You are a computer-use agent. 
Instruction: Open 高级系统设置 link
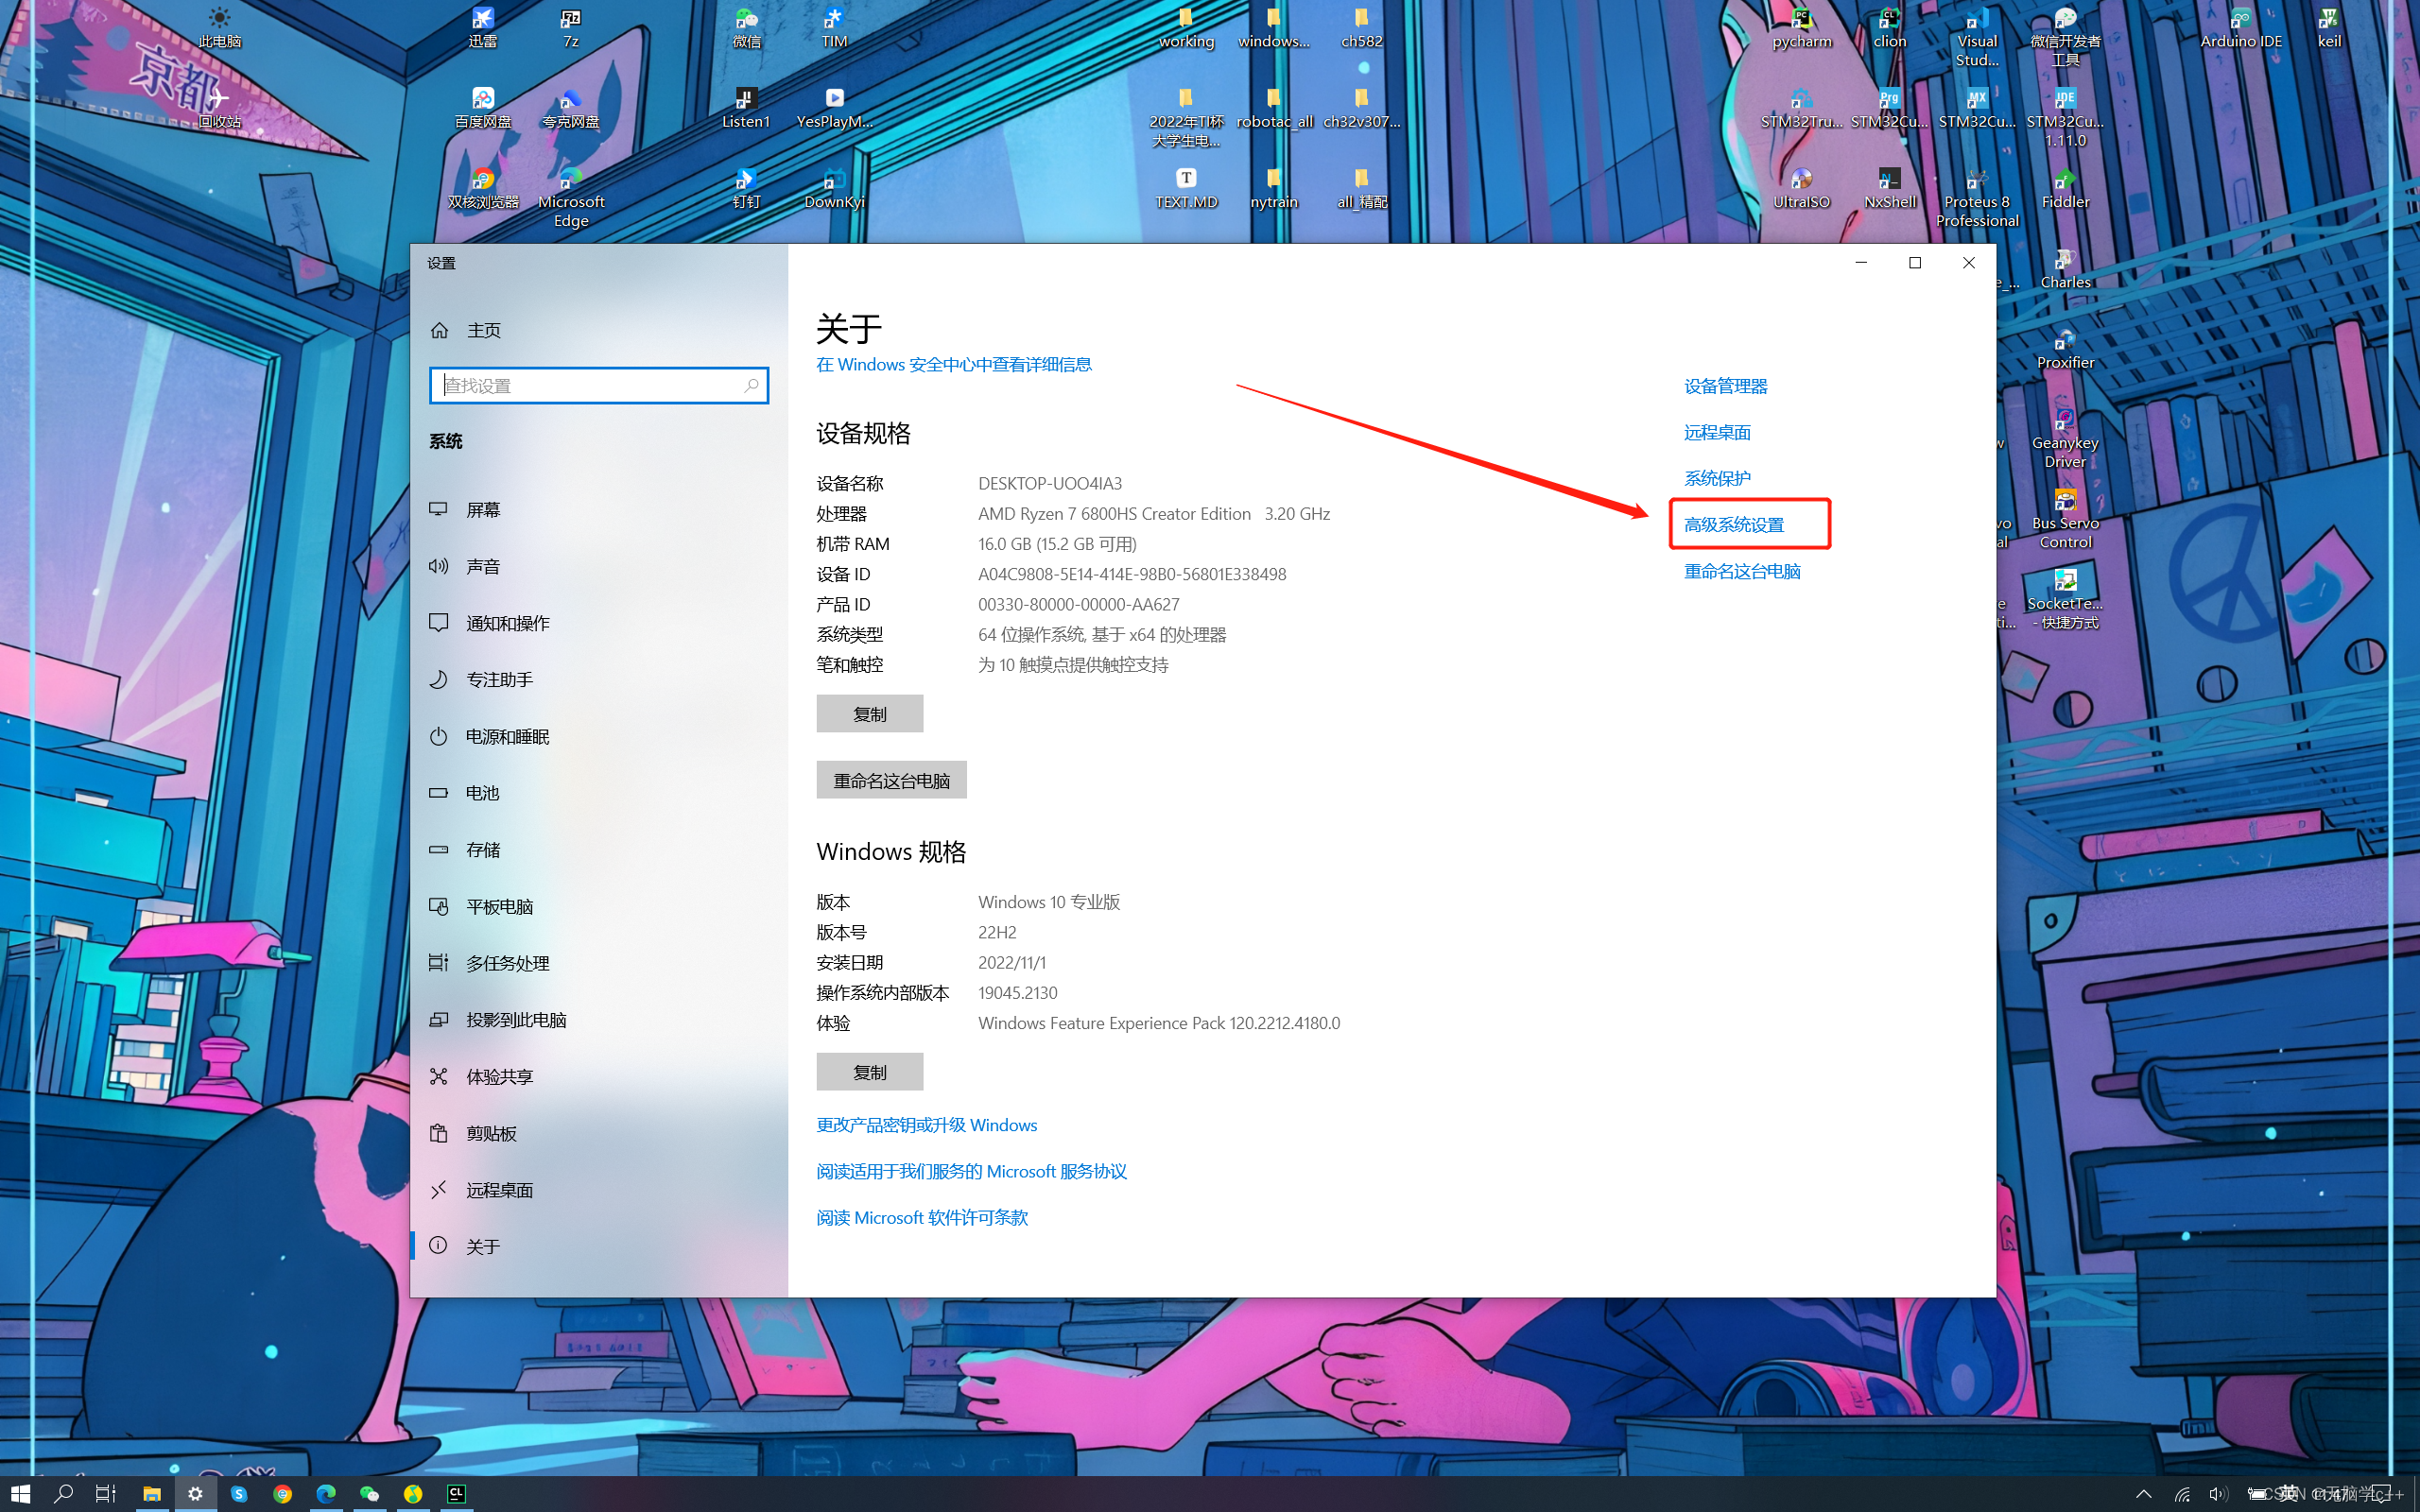pyautogui.click(x=1734, y=524)
